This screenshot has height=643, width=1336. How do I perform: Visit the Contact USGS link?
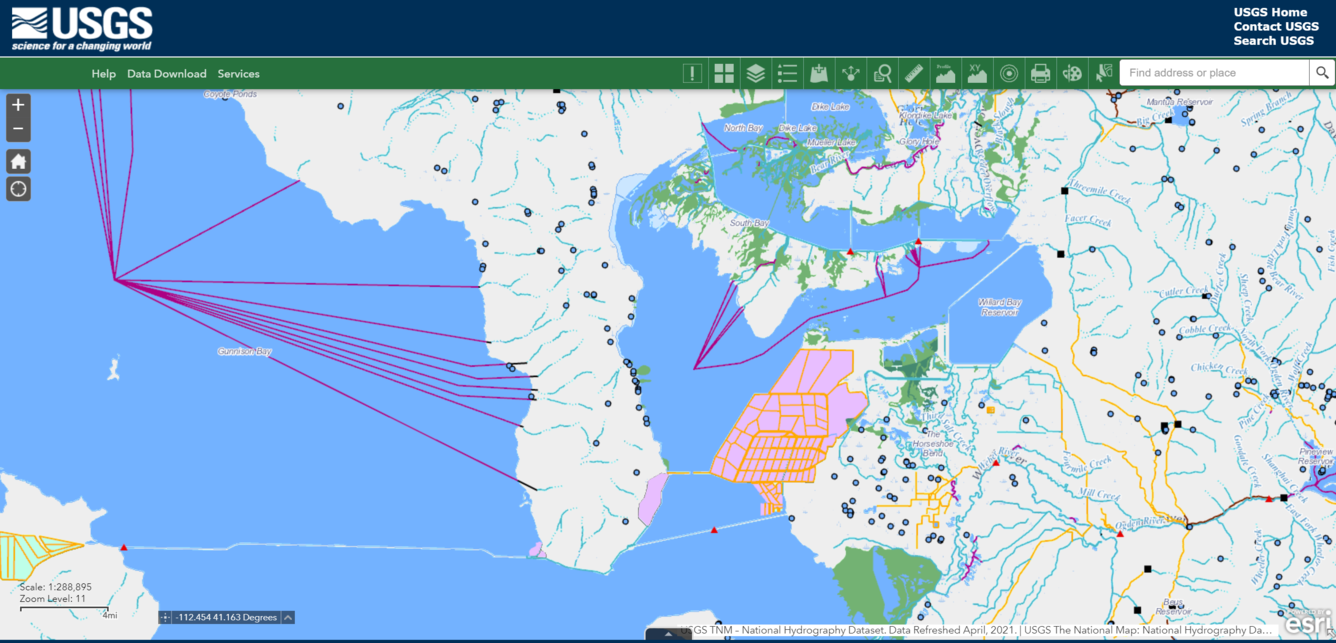1277,26
